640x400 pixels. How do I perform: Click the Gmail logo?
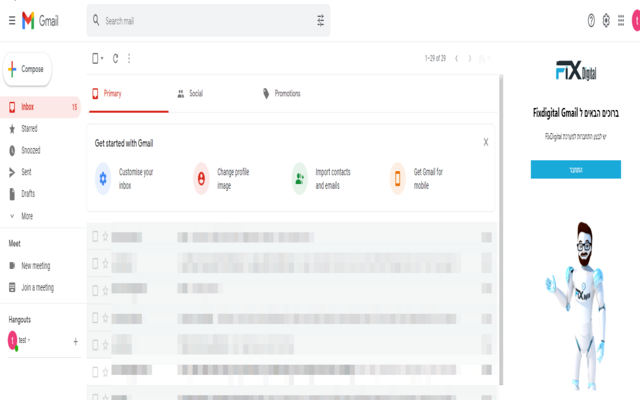(40, 20)
